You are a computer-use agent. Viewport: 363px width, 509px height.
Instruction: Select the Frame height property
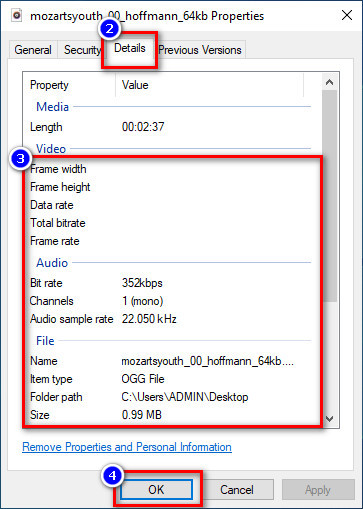click(60, 187)
